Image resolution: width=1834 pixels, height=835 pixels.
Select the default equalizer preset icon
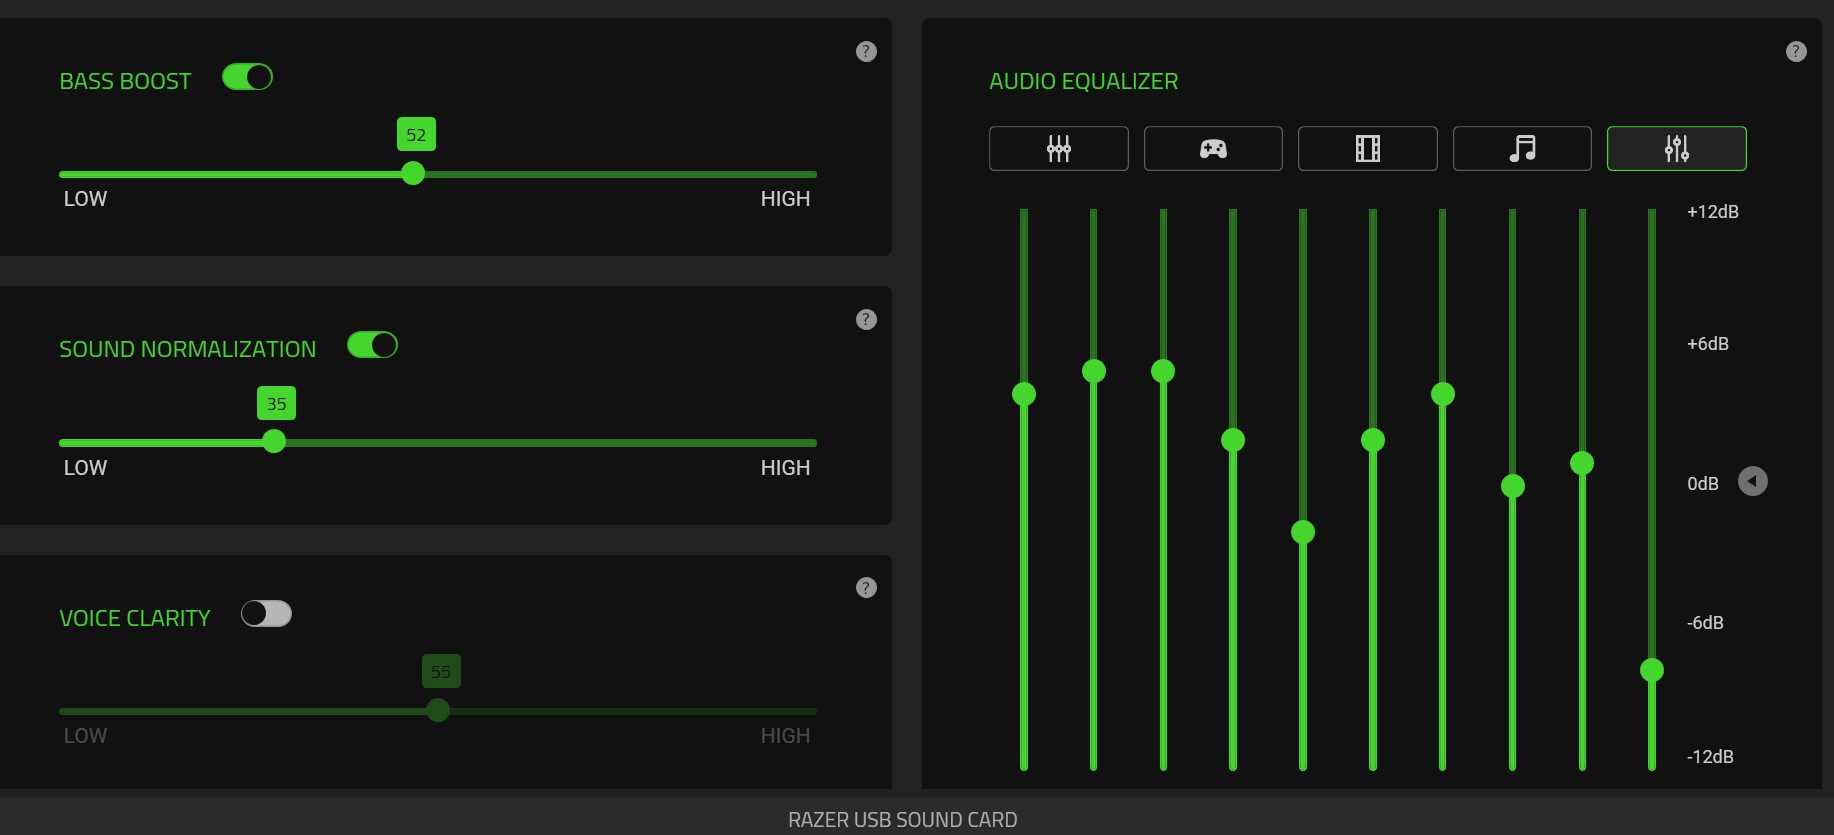pos(1059,149)
